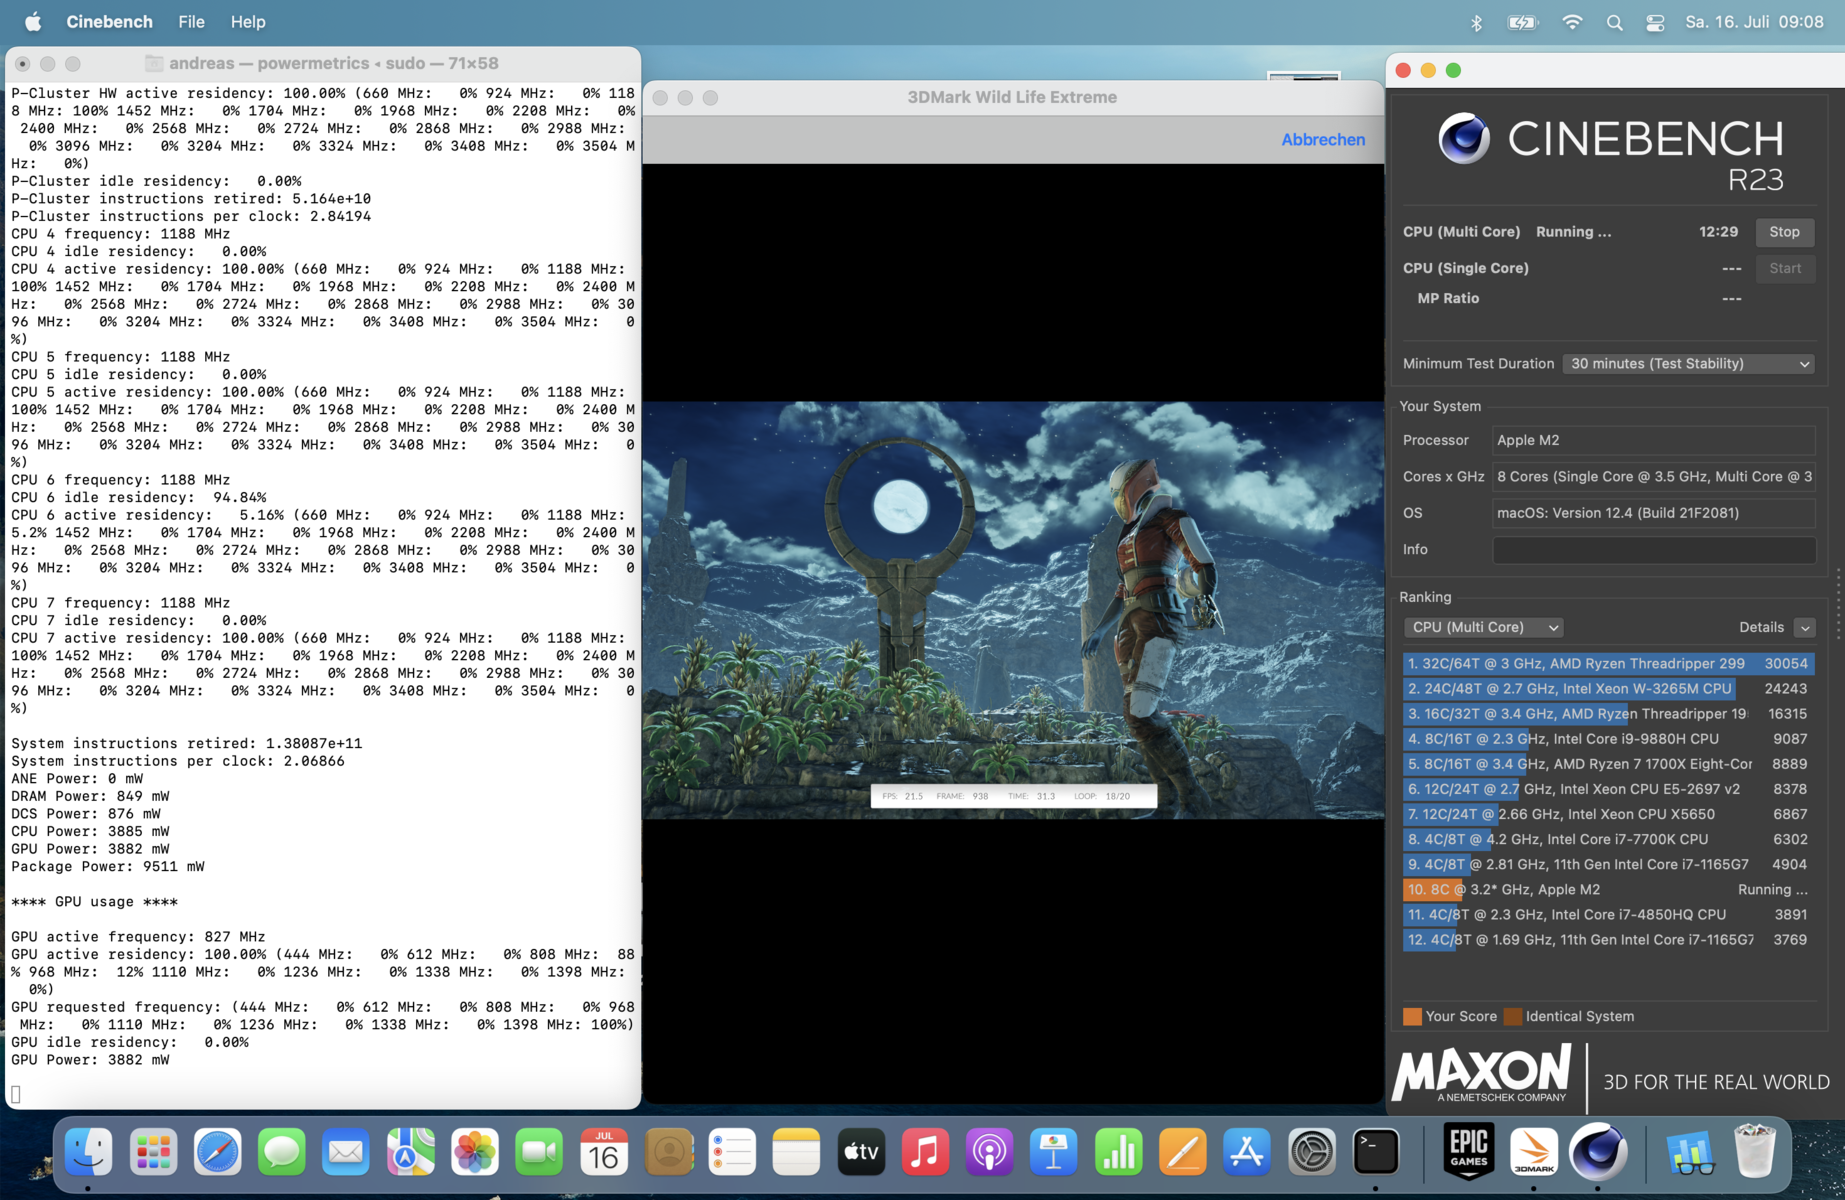Open the Trash in the Dock
The height and width of the screenshot is (1200, 1845).
pyautogui.click(x=1755, y=1152)
